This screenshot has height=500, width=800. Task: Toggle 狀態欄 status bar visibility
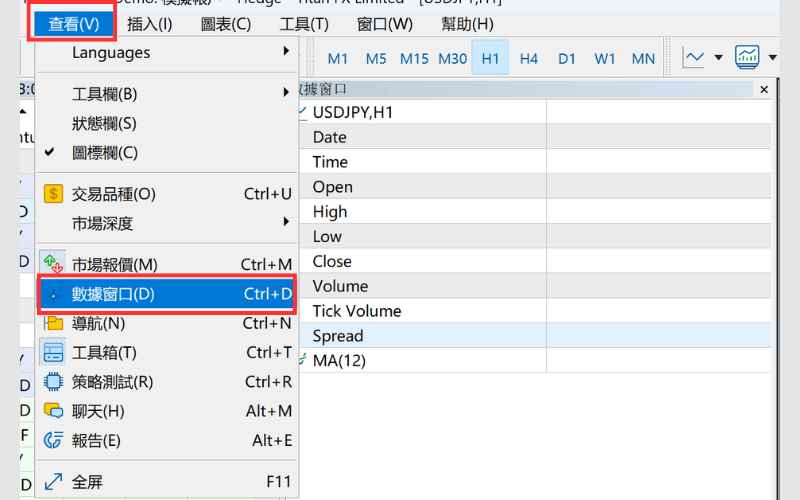(104, 124)
